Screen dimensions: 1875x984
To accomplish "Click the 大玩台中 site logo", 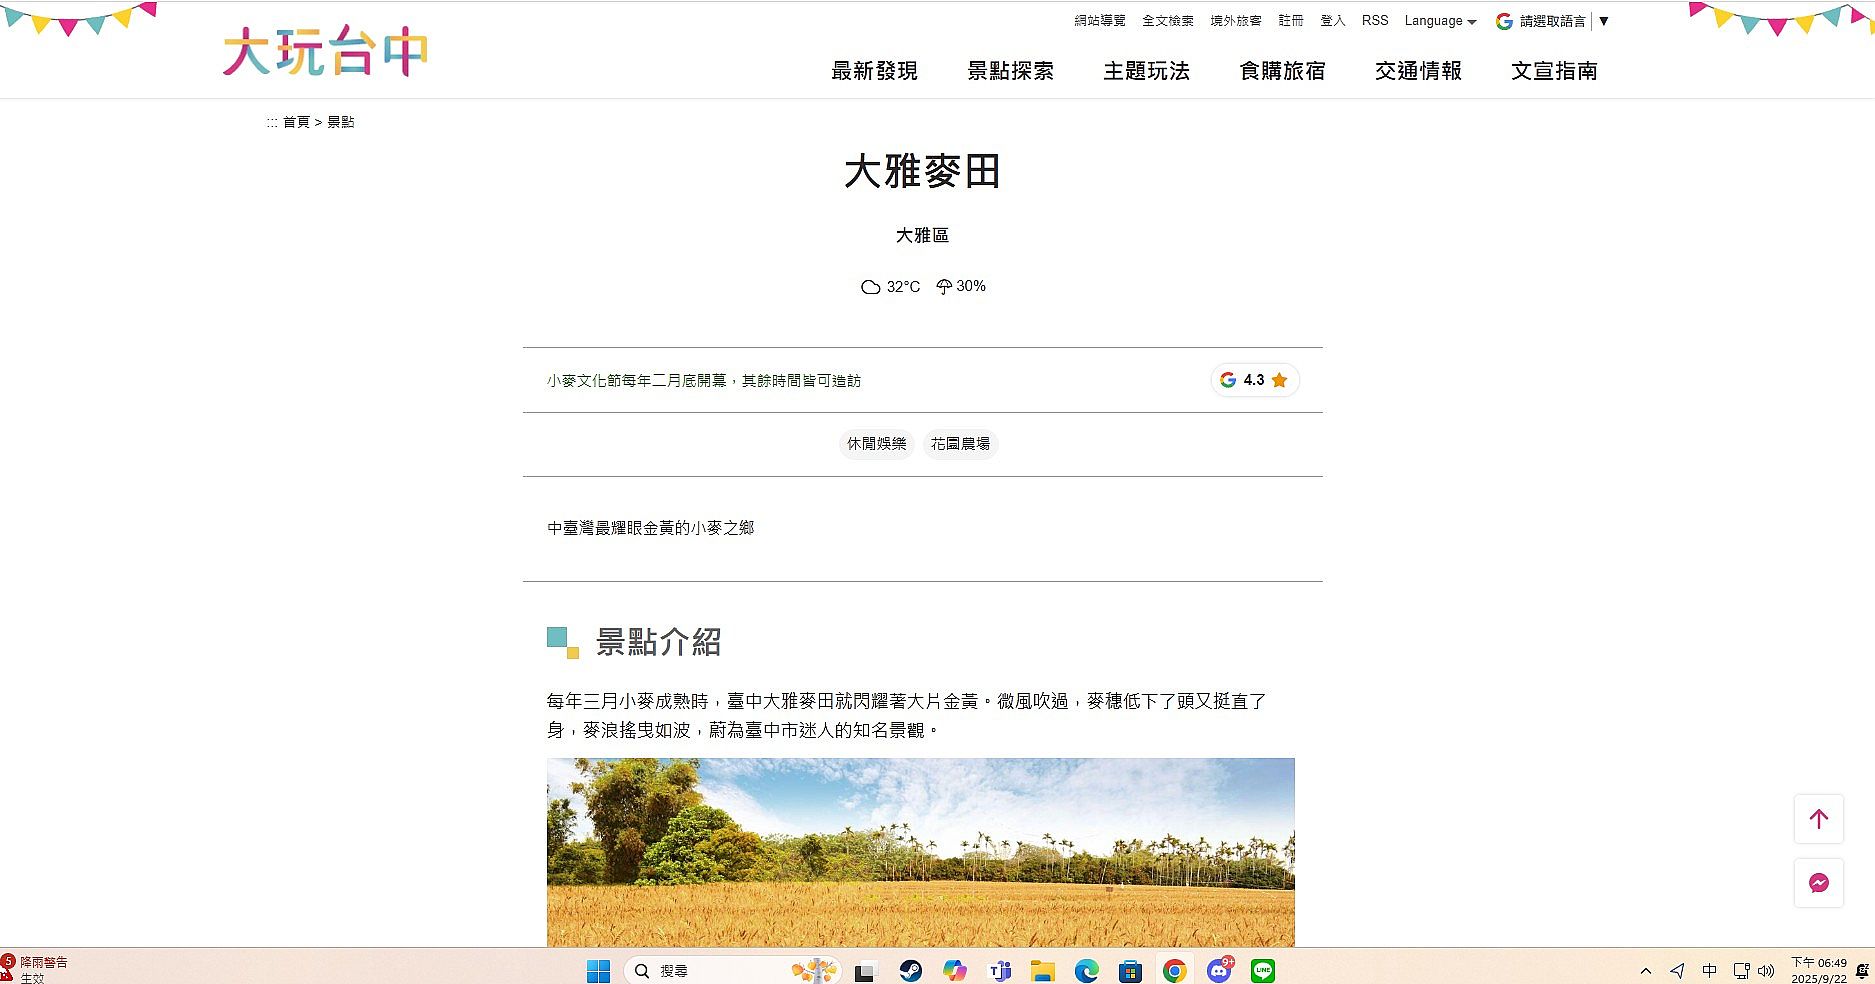I will click(x=325, y=52).
